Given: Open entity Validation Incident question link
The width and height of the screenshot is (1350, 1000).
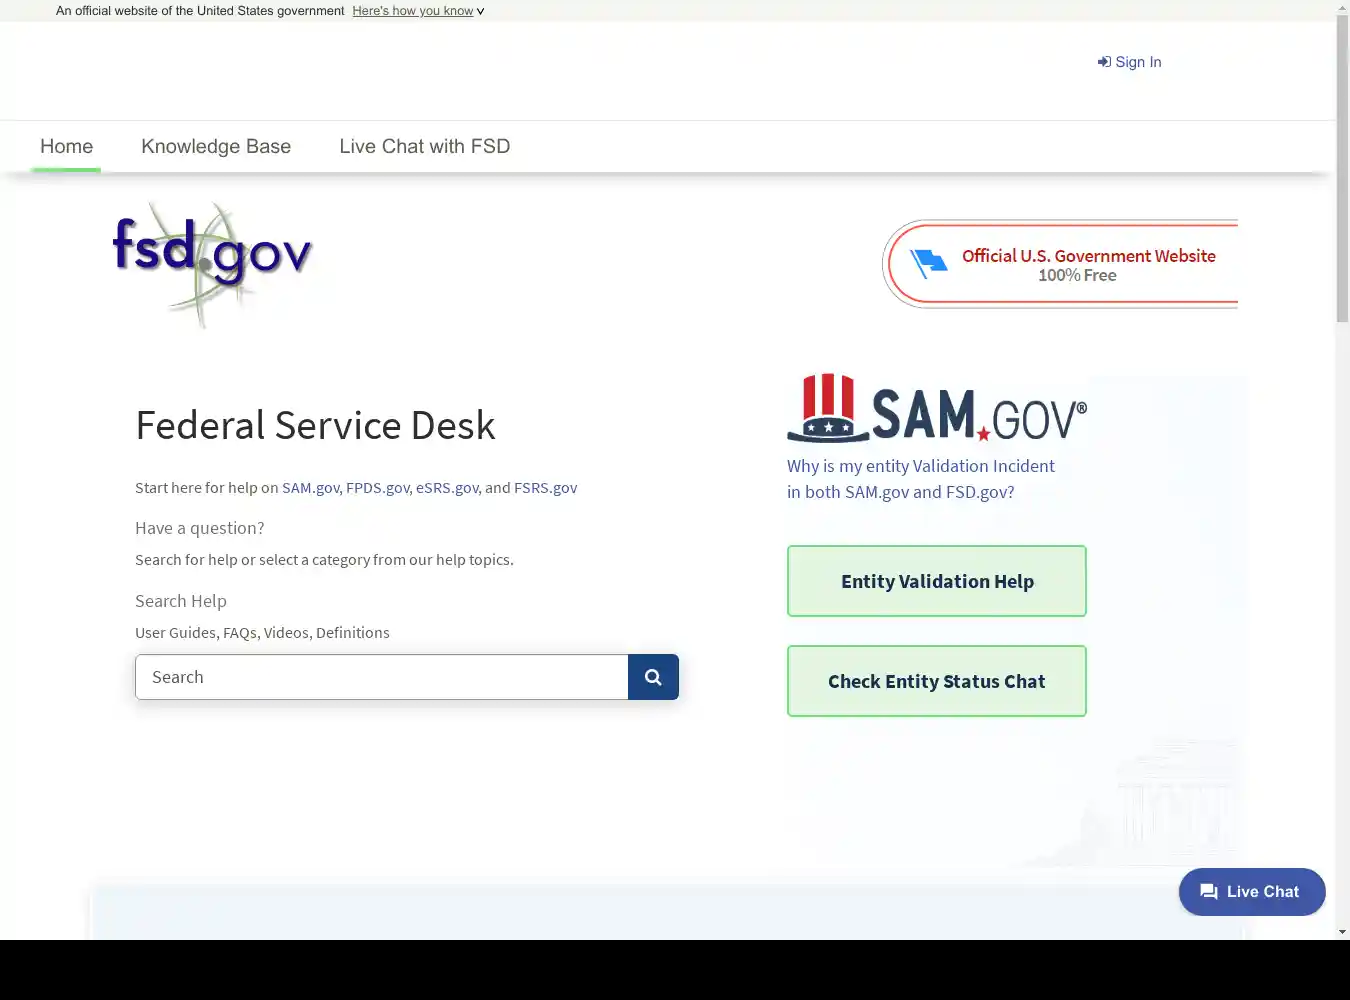Looking at the screenshot, I should [x=920, y=479].
